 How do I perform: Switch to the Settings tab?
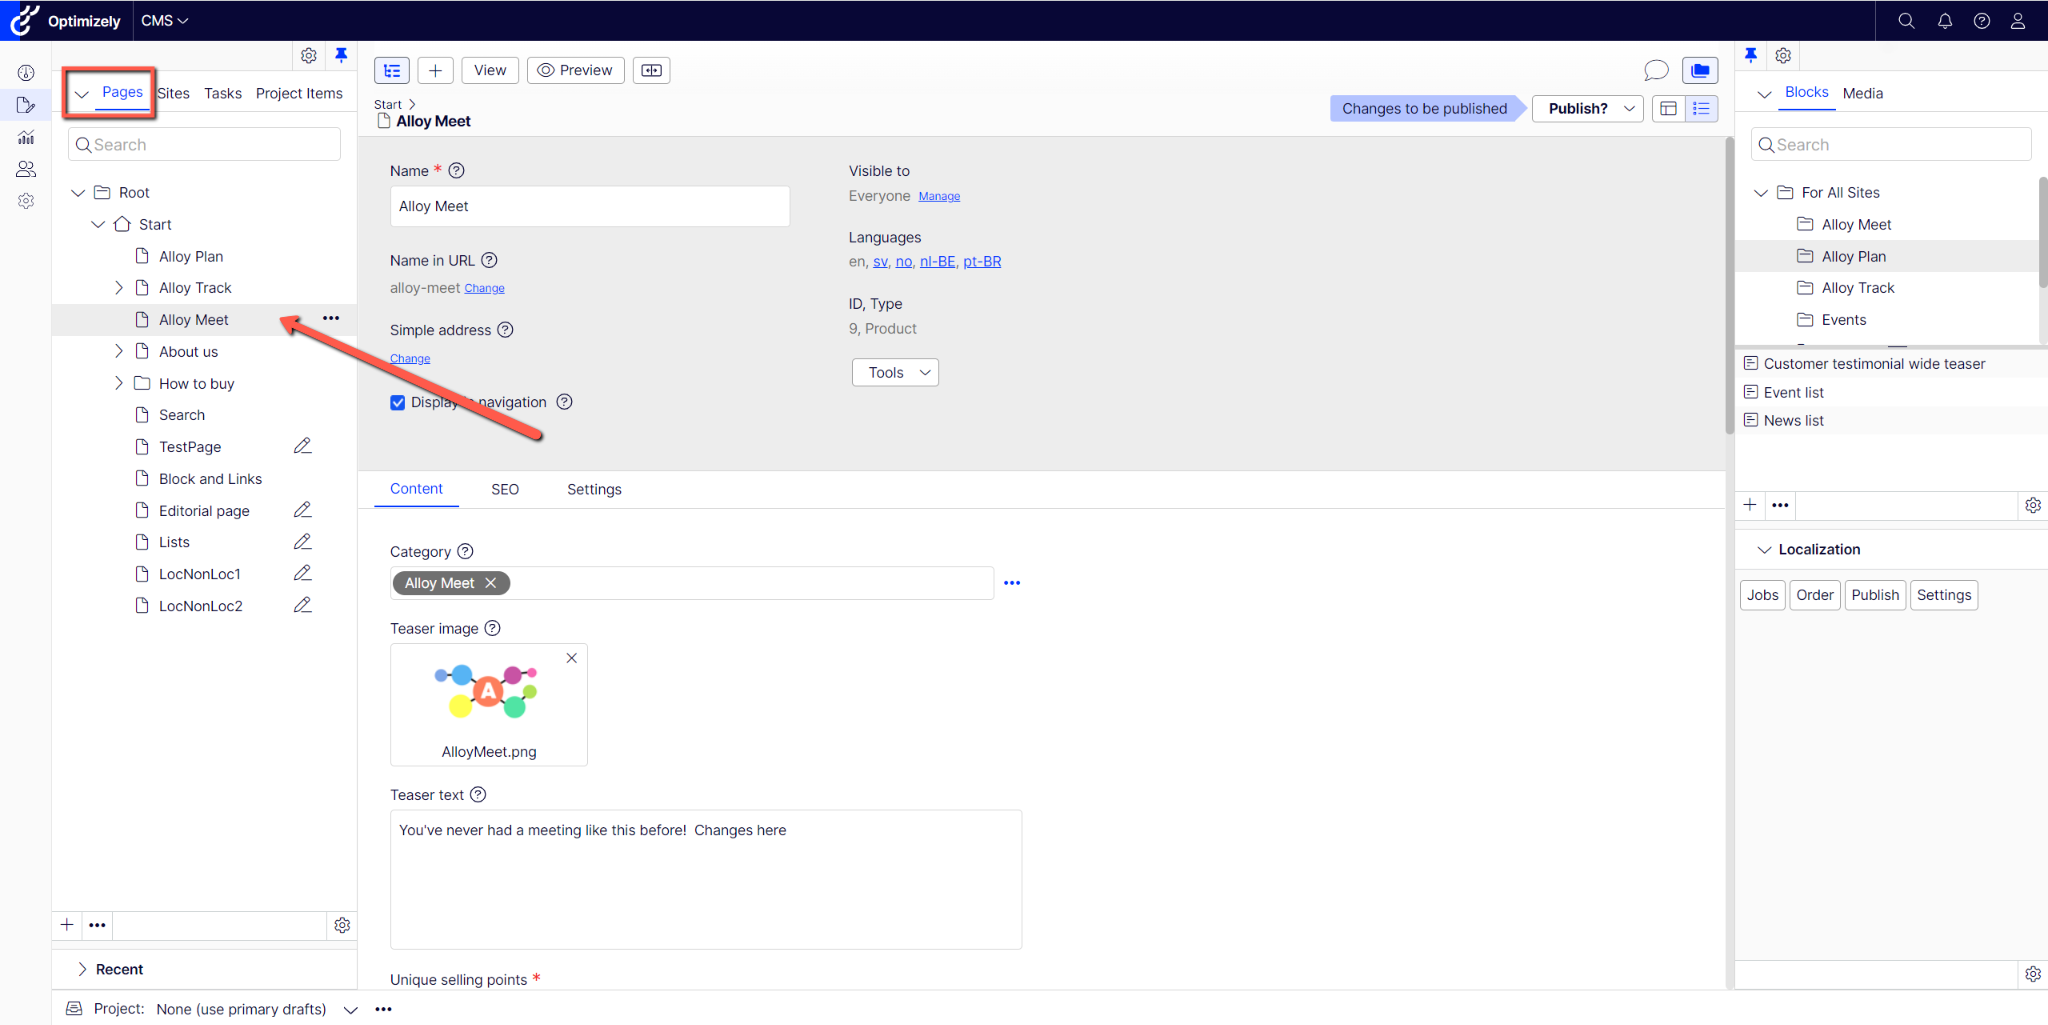point(594,489)
